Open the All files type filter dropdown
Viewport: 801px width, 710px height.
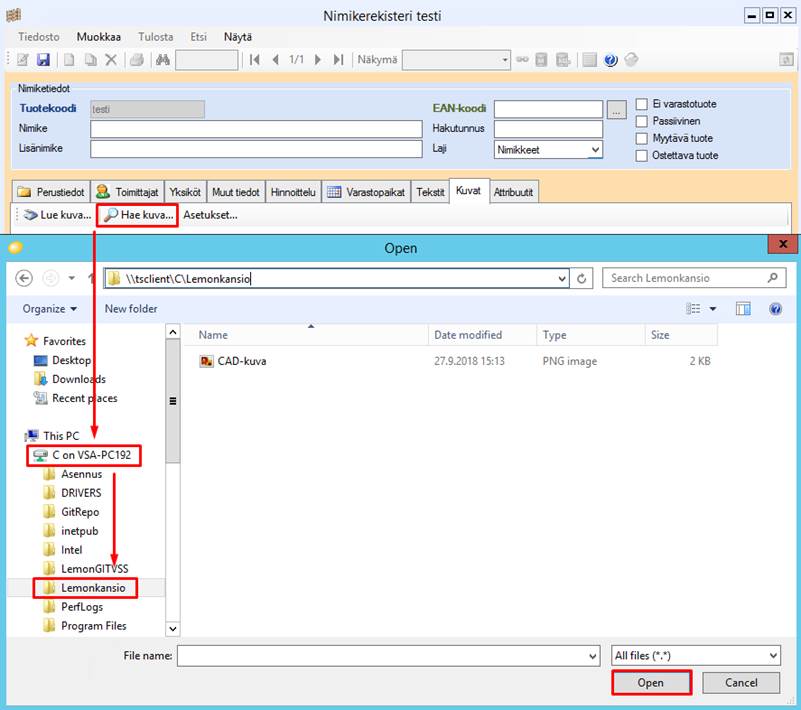[x=696, y=655]
